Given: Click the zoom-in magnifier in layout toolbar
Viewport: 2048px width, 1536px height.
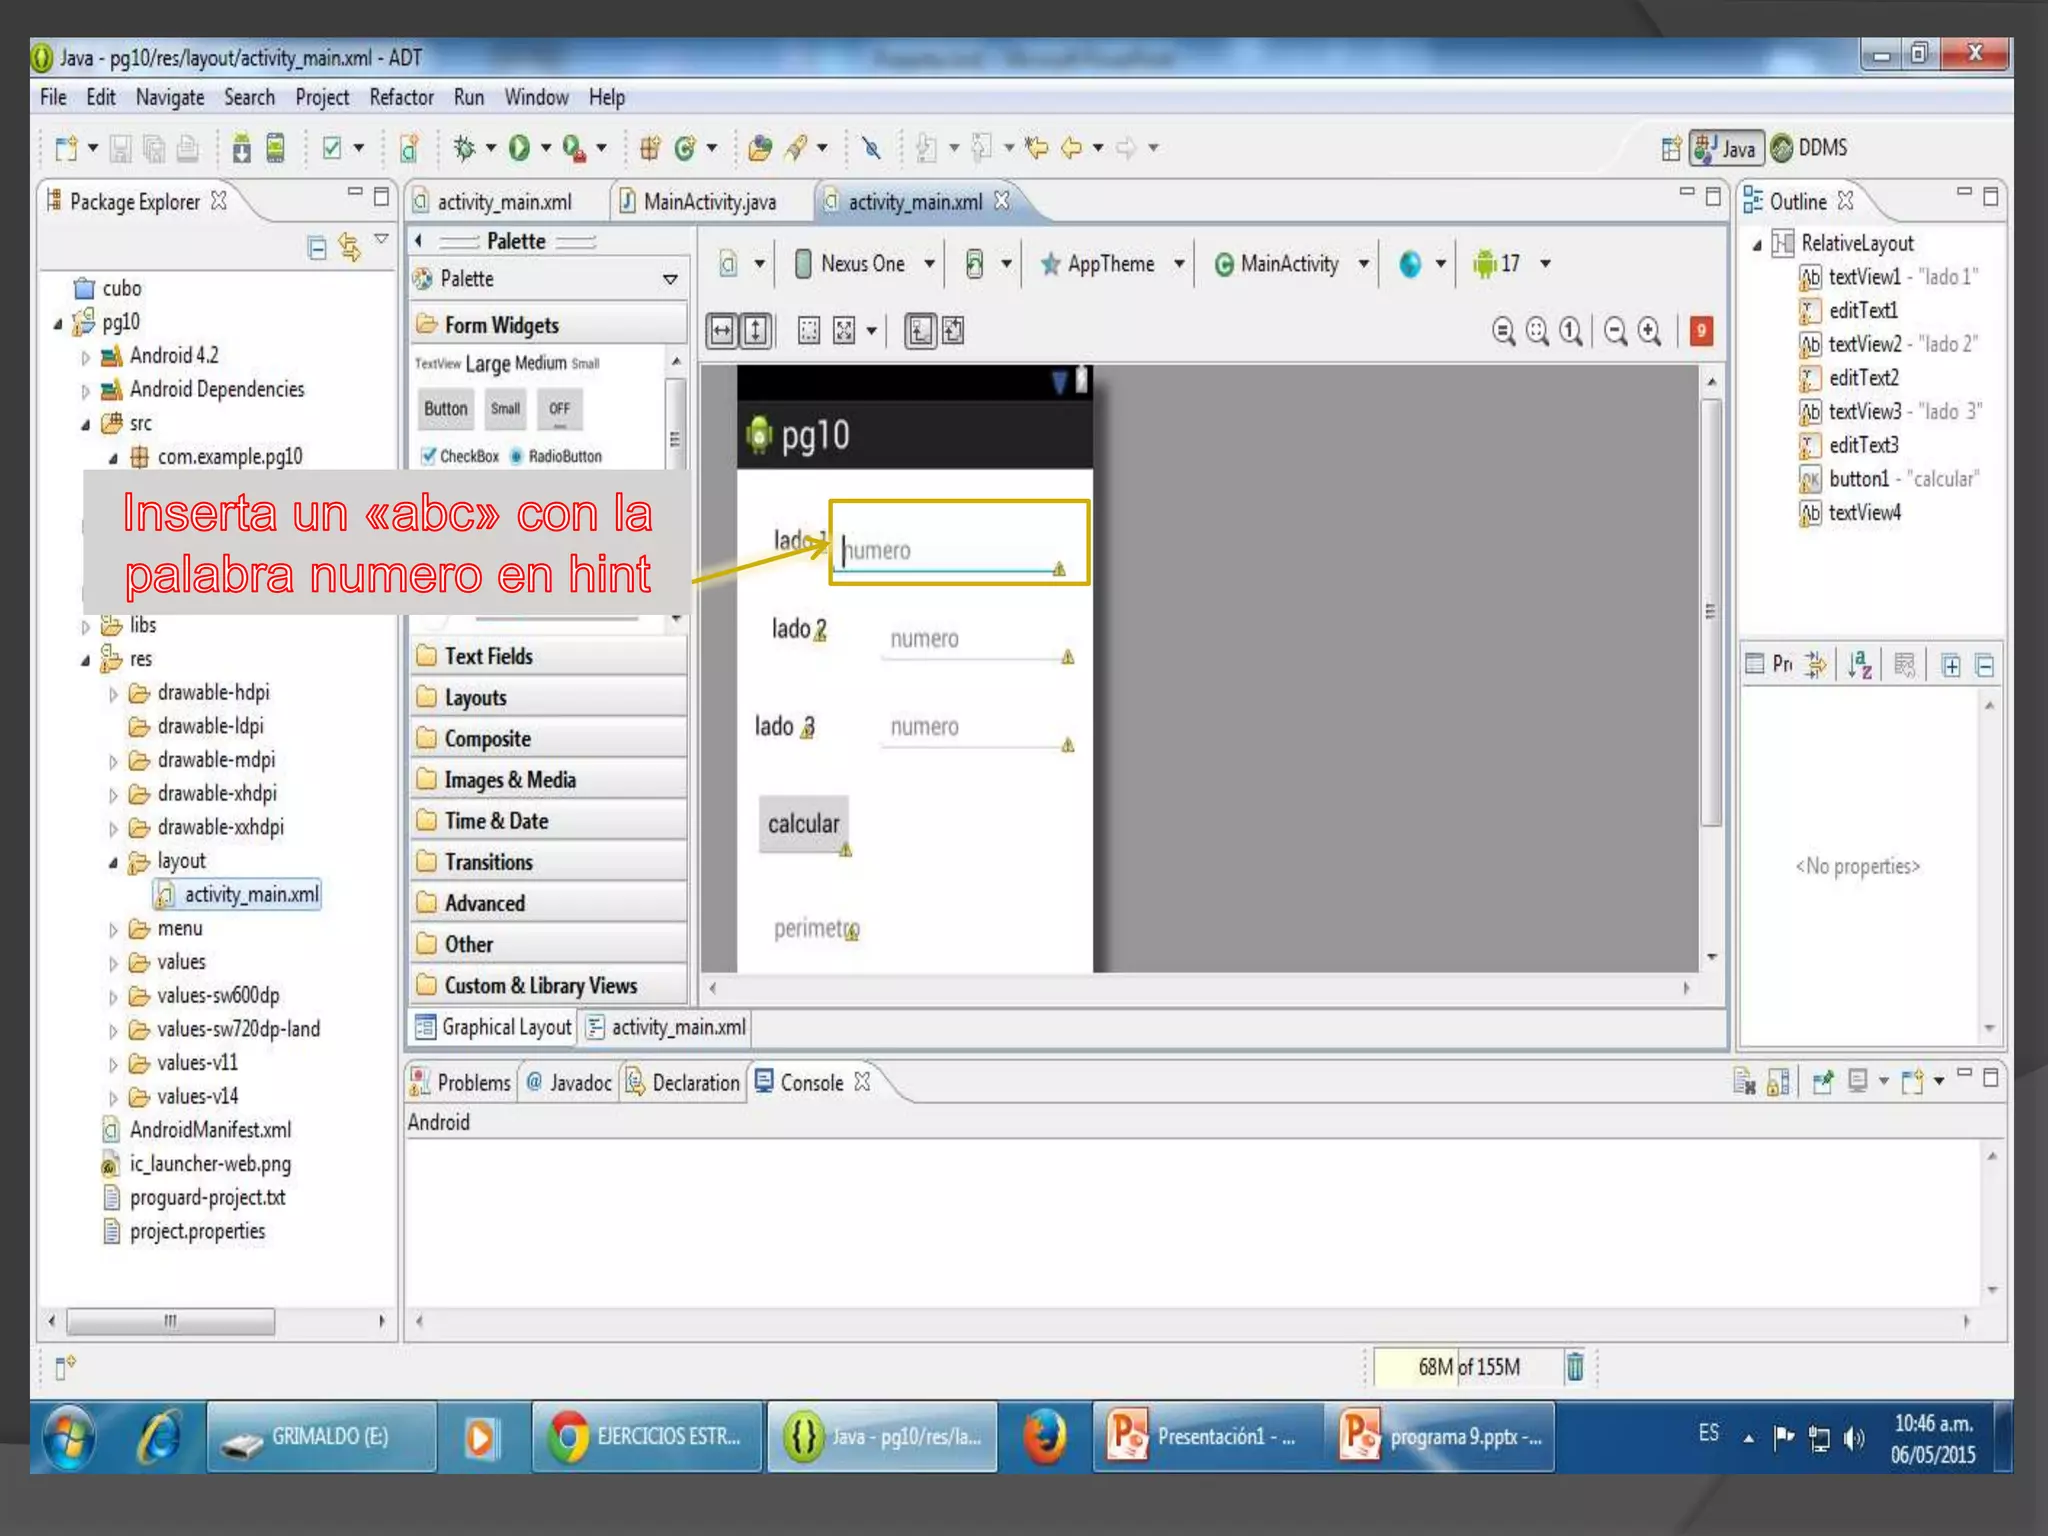Looking at the screenshot, I should pos(1650,331).
